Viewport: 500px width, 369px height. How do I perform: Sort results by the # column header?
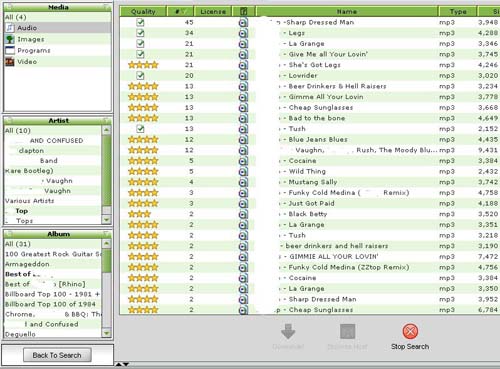coord(180,12)
